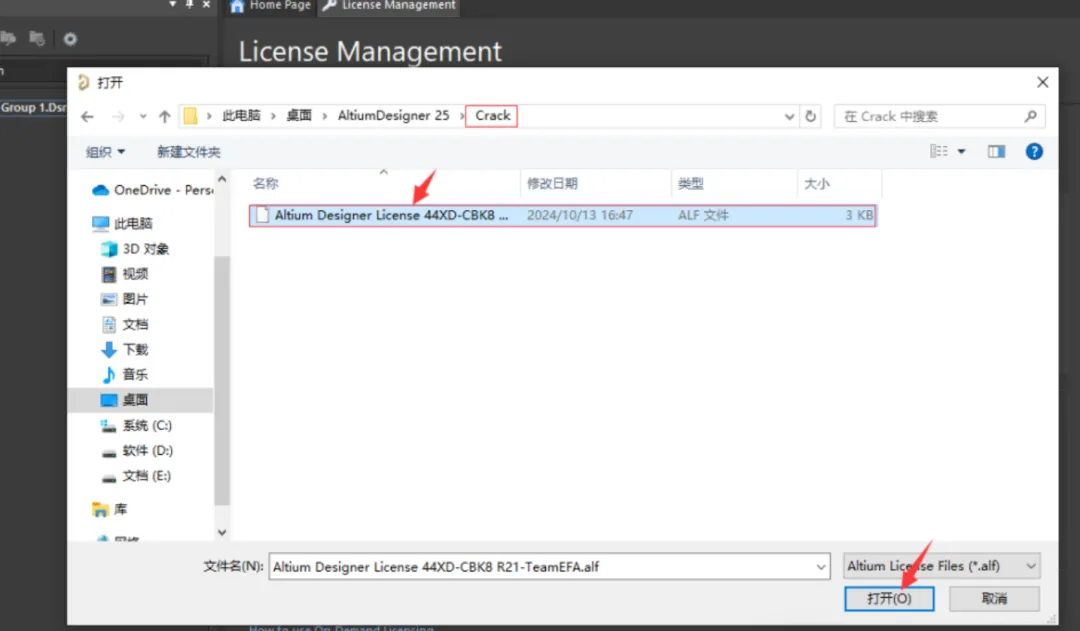Click navigation pane scroll down arrow
The width and height of the screenshot is (1080, 631).
pyautogui.click(x=222, y=532)
